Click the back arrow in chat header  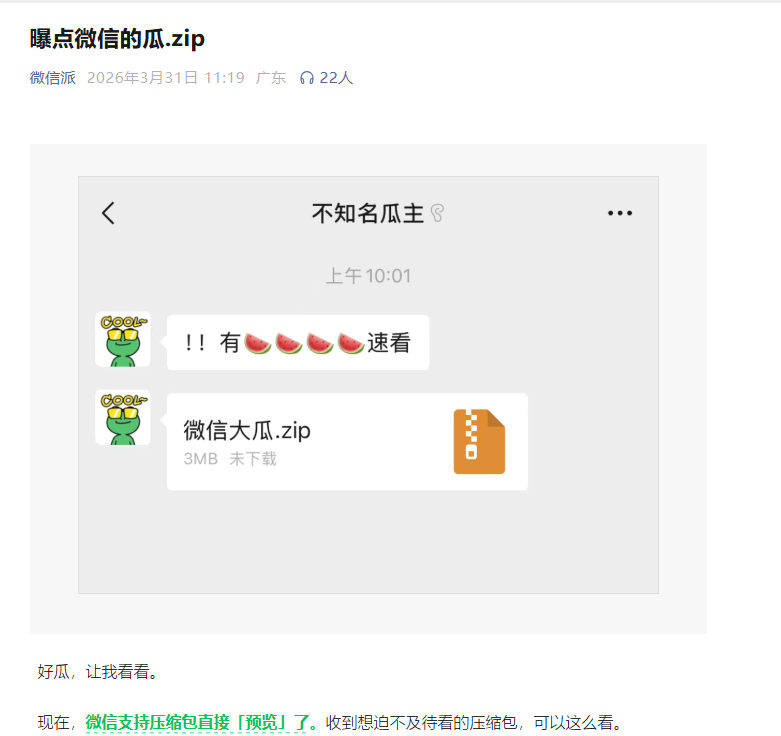pyautogui.click(x=109, y=213)
